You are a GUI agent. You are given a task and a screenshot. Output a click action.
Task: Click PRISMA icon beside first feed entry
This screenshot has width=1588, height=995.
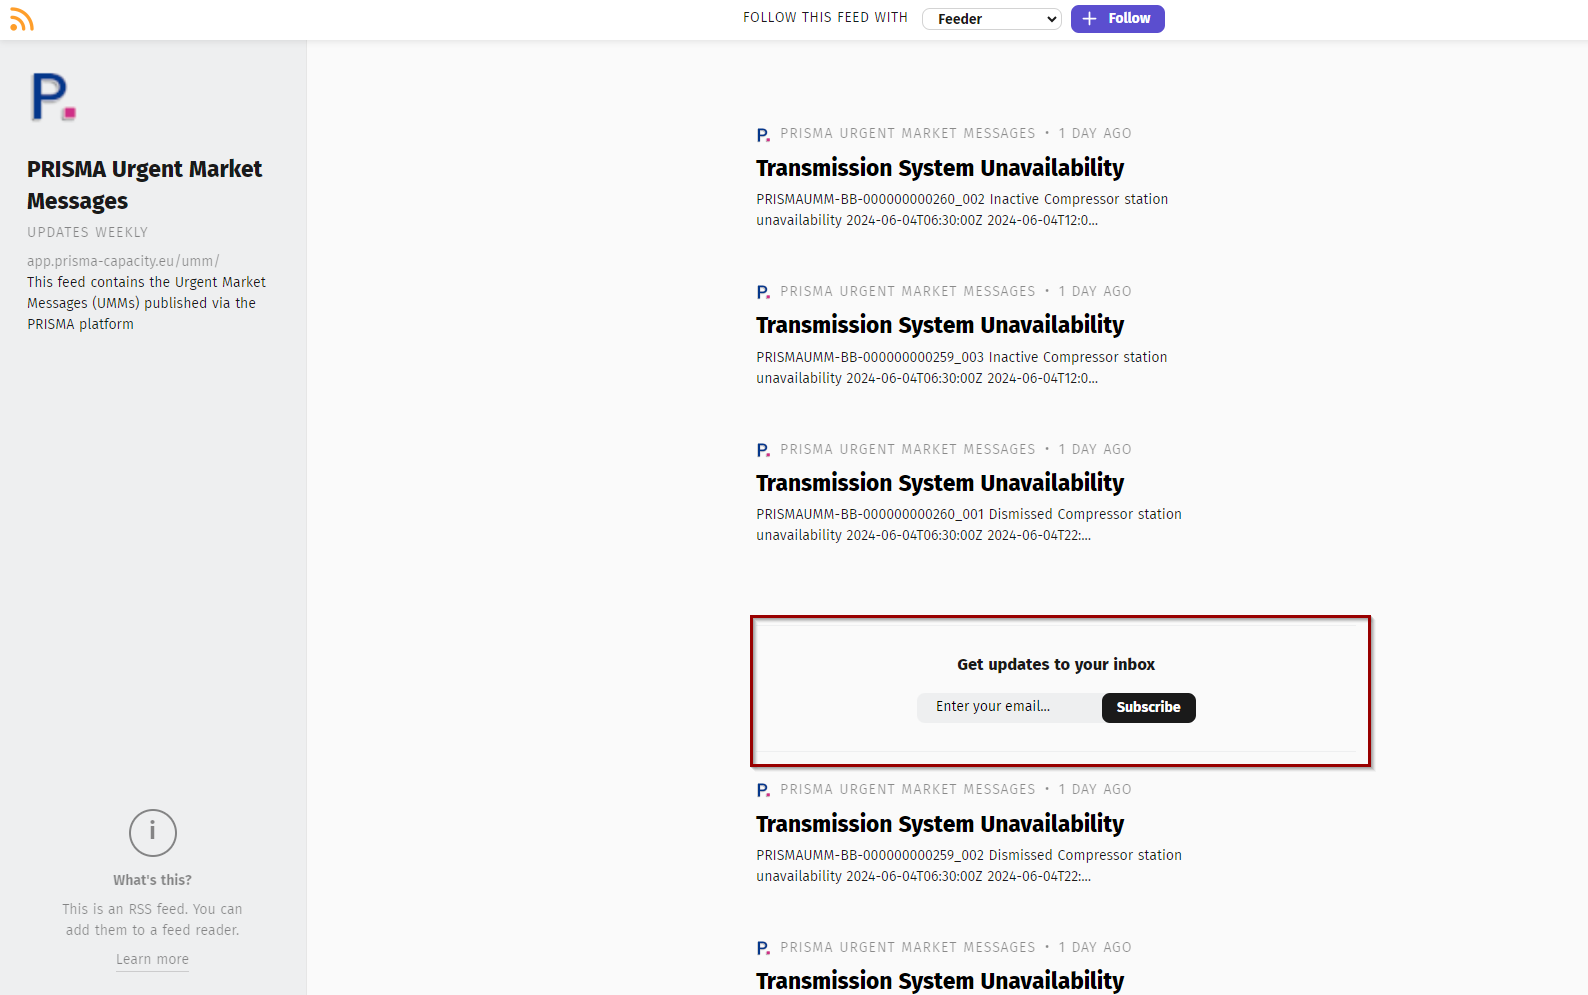pos(763,134)
